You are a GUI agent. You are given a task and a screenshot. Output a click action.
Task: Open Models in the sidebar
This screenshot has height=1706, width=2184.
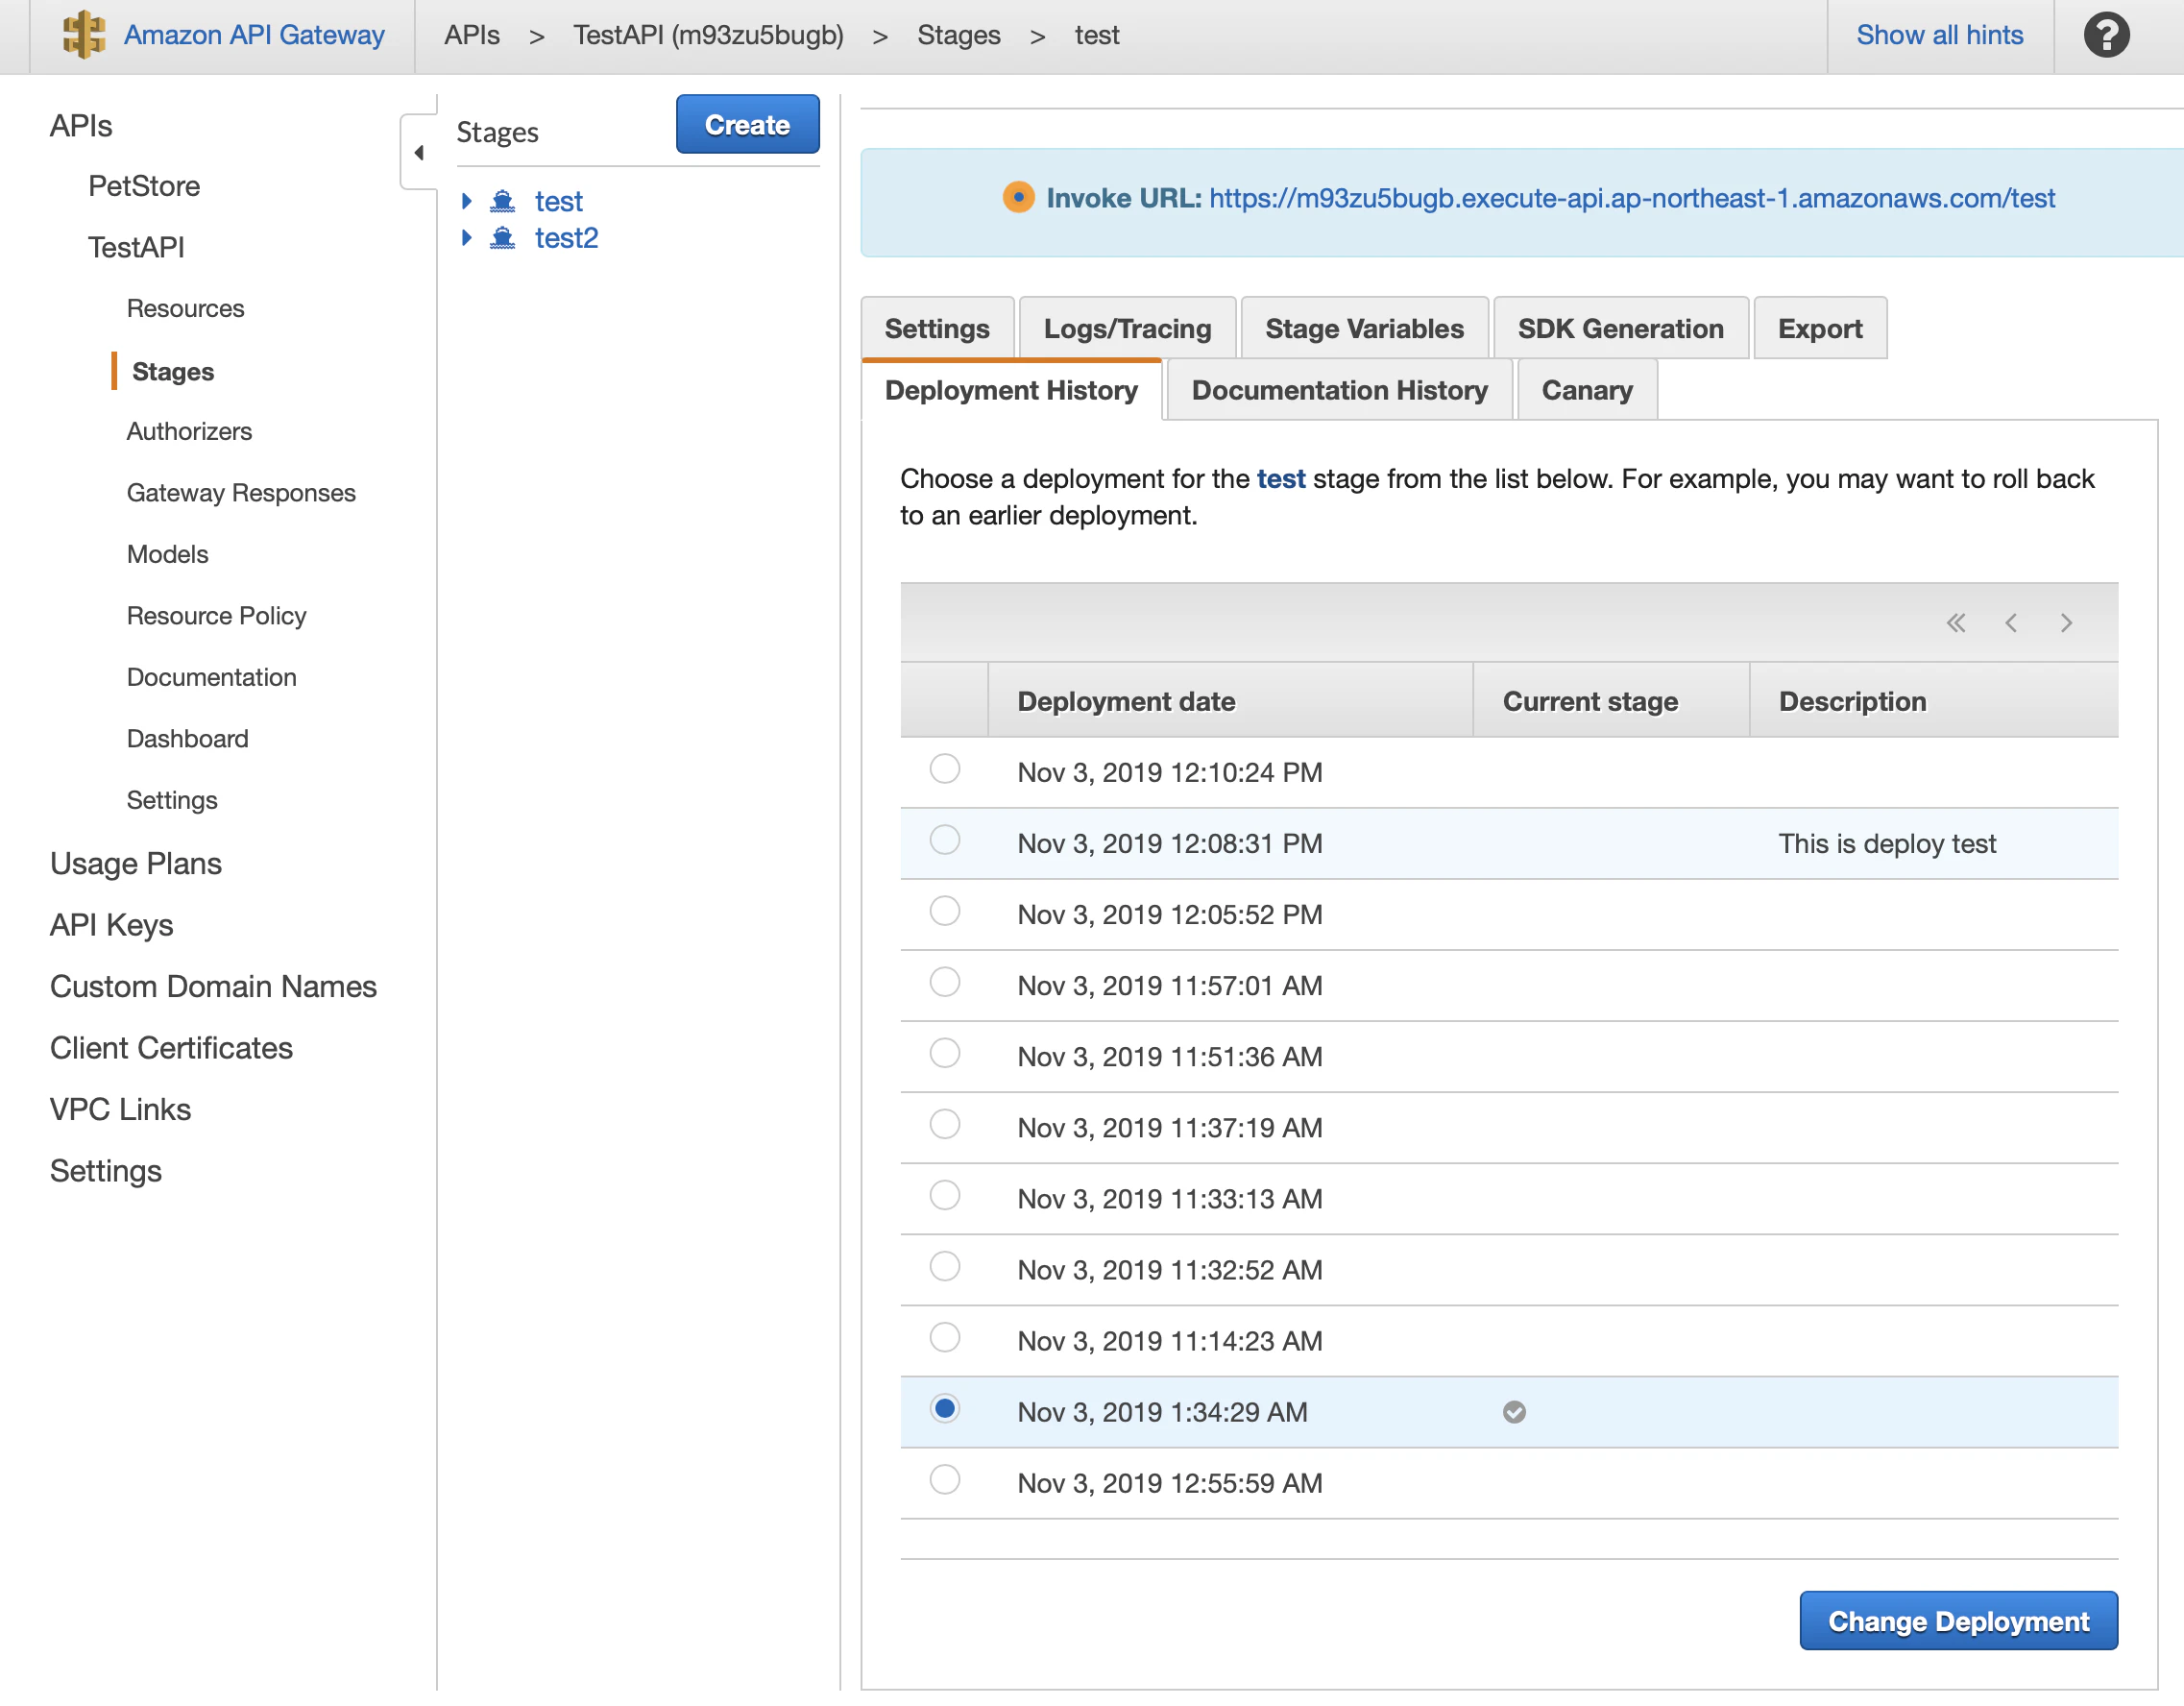(x=167, y=554)
